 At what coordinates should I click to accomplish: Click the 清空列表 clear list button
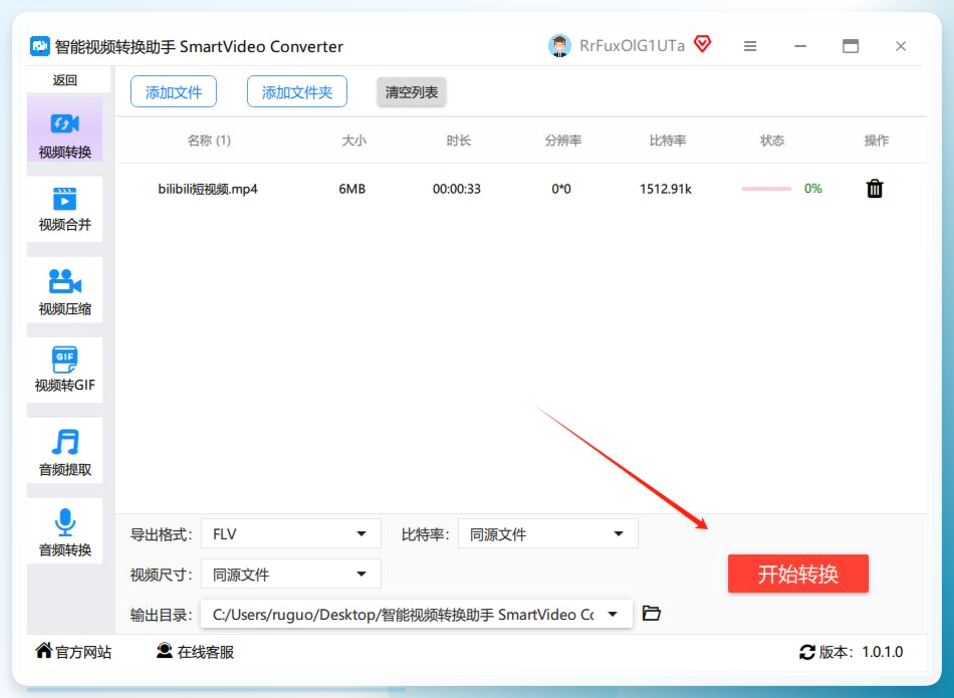411,92
